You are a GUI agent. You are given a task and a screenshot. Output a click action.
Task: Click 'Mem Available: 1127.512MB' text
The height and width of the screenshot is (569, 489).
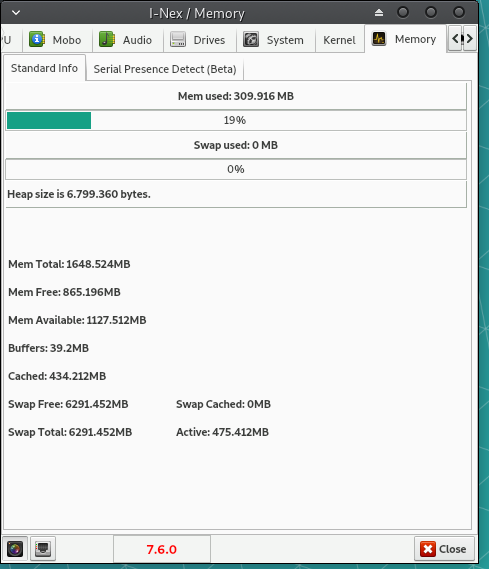pos(77,320)
